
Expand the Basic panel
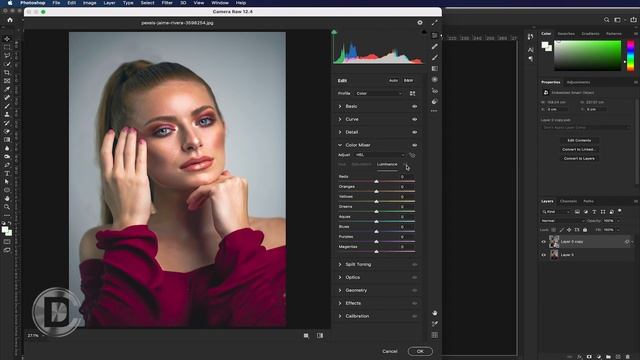tap(340, 107)
